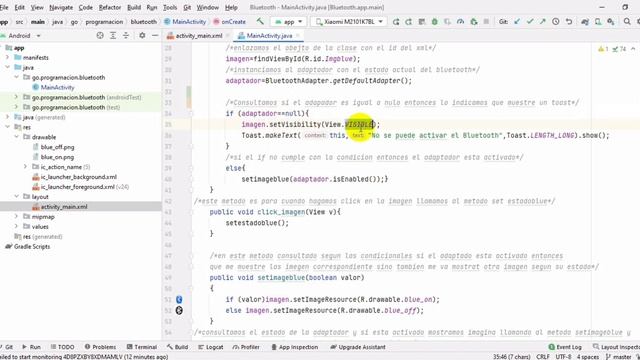
Task: Open the Terminal tool window
Action: click(x=142, y=347)
